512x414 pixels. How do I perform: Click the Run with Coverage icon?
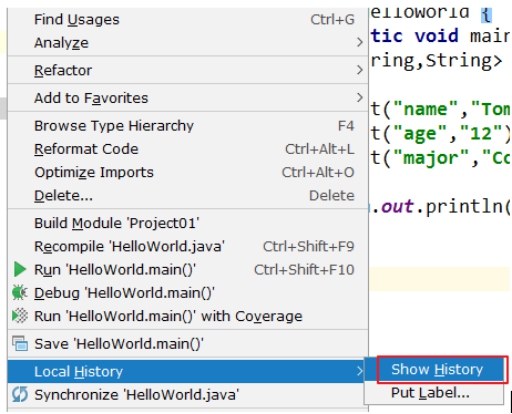click(x=20, y=316)
